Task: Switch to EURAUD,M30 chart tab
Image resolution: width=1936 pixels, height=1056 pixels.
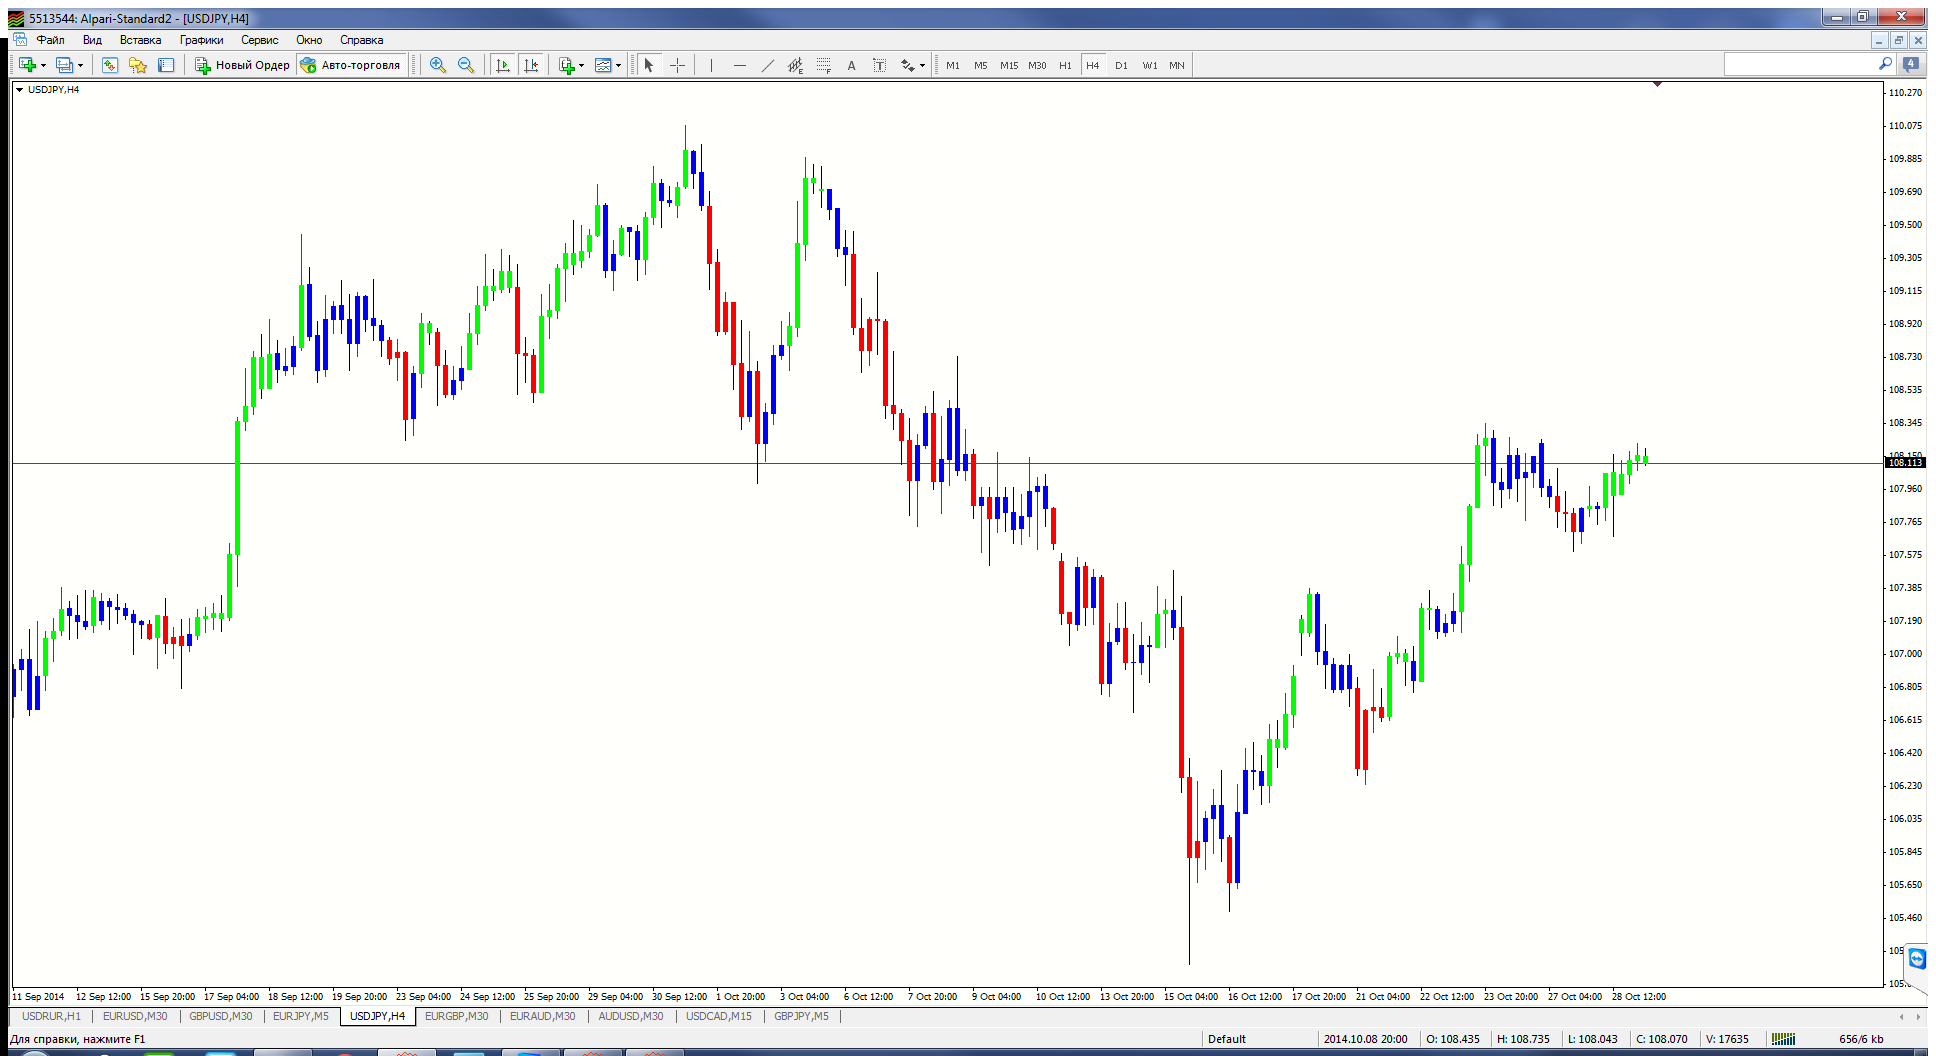Action: (542, 1016)
